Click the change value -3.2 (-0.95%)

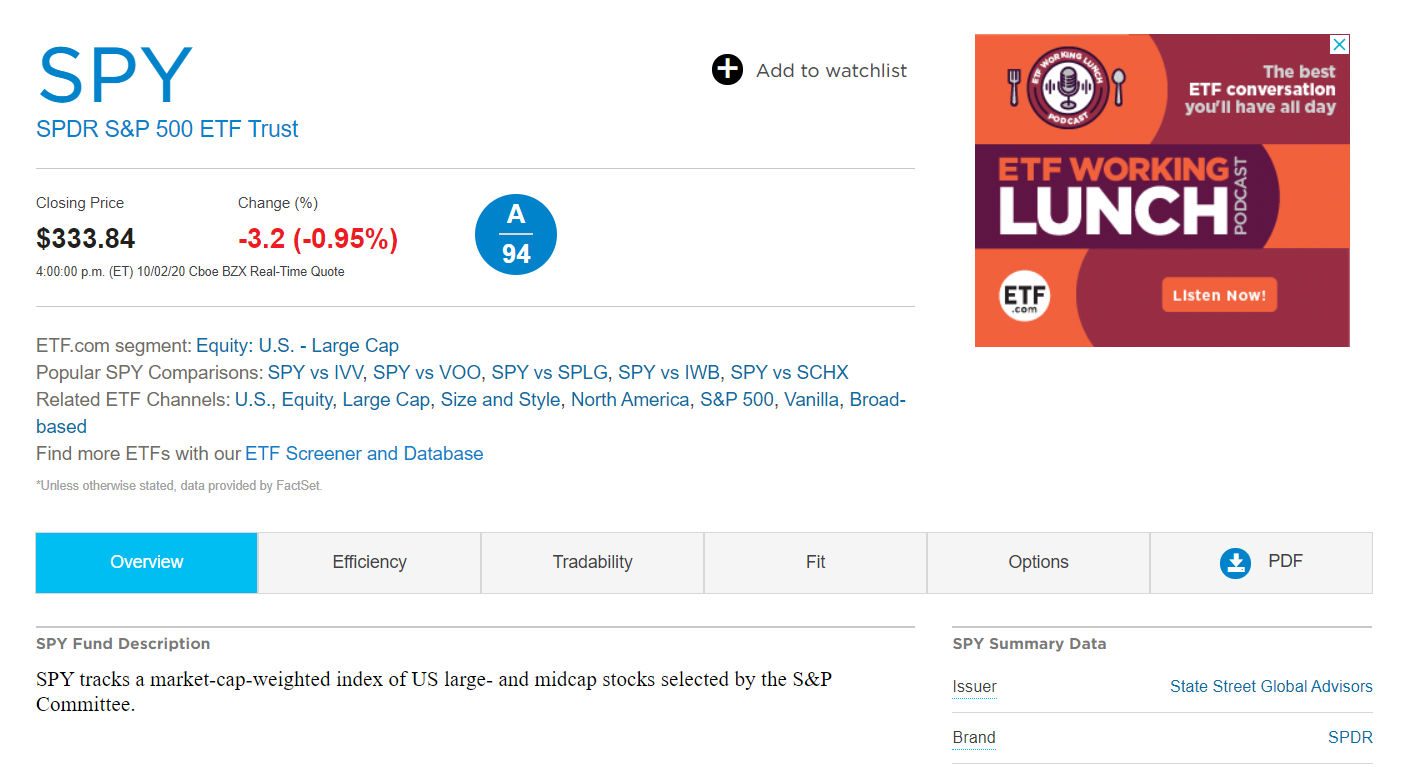coord(318,239)
